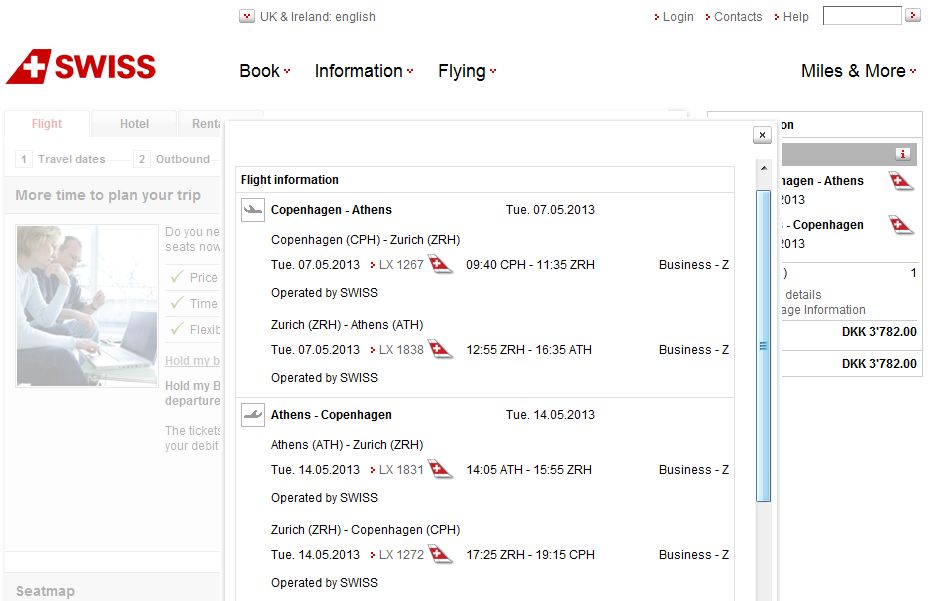Switch to the Flight tab
The height and width of the screenshot is (601, 928).
47,124
